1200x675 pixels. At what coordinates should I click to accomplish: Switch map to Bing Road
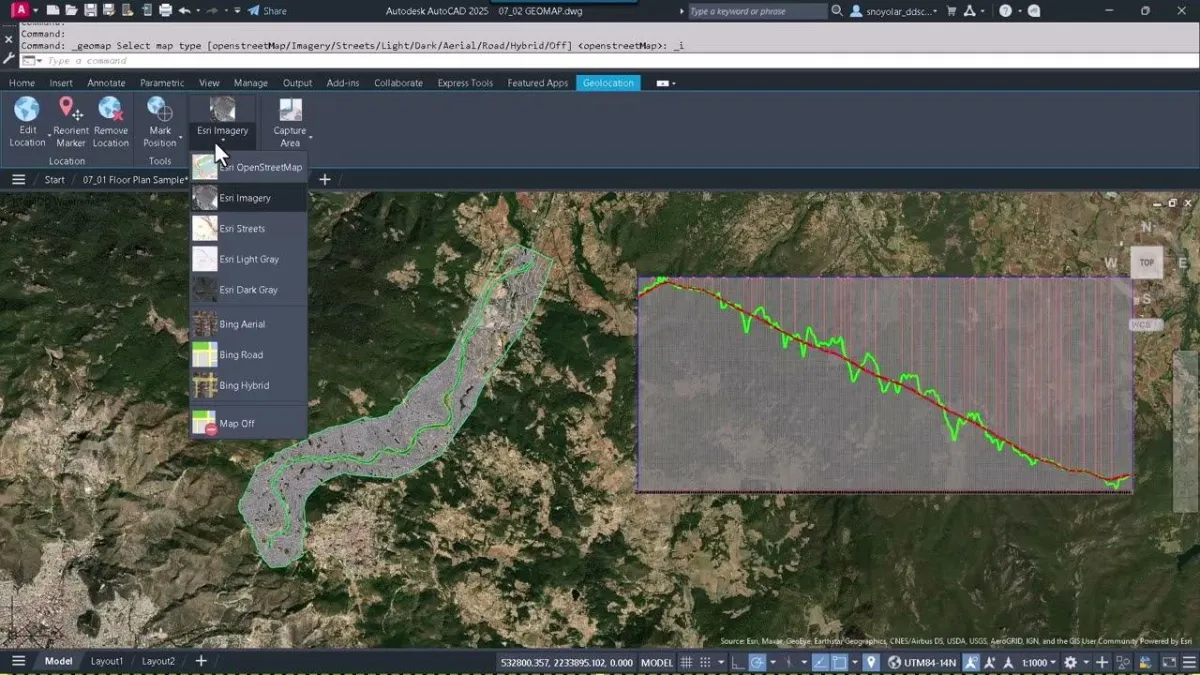pyautogui.click(x=248, y=355)
